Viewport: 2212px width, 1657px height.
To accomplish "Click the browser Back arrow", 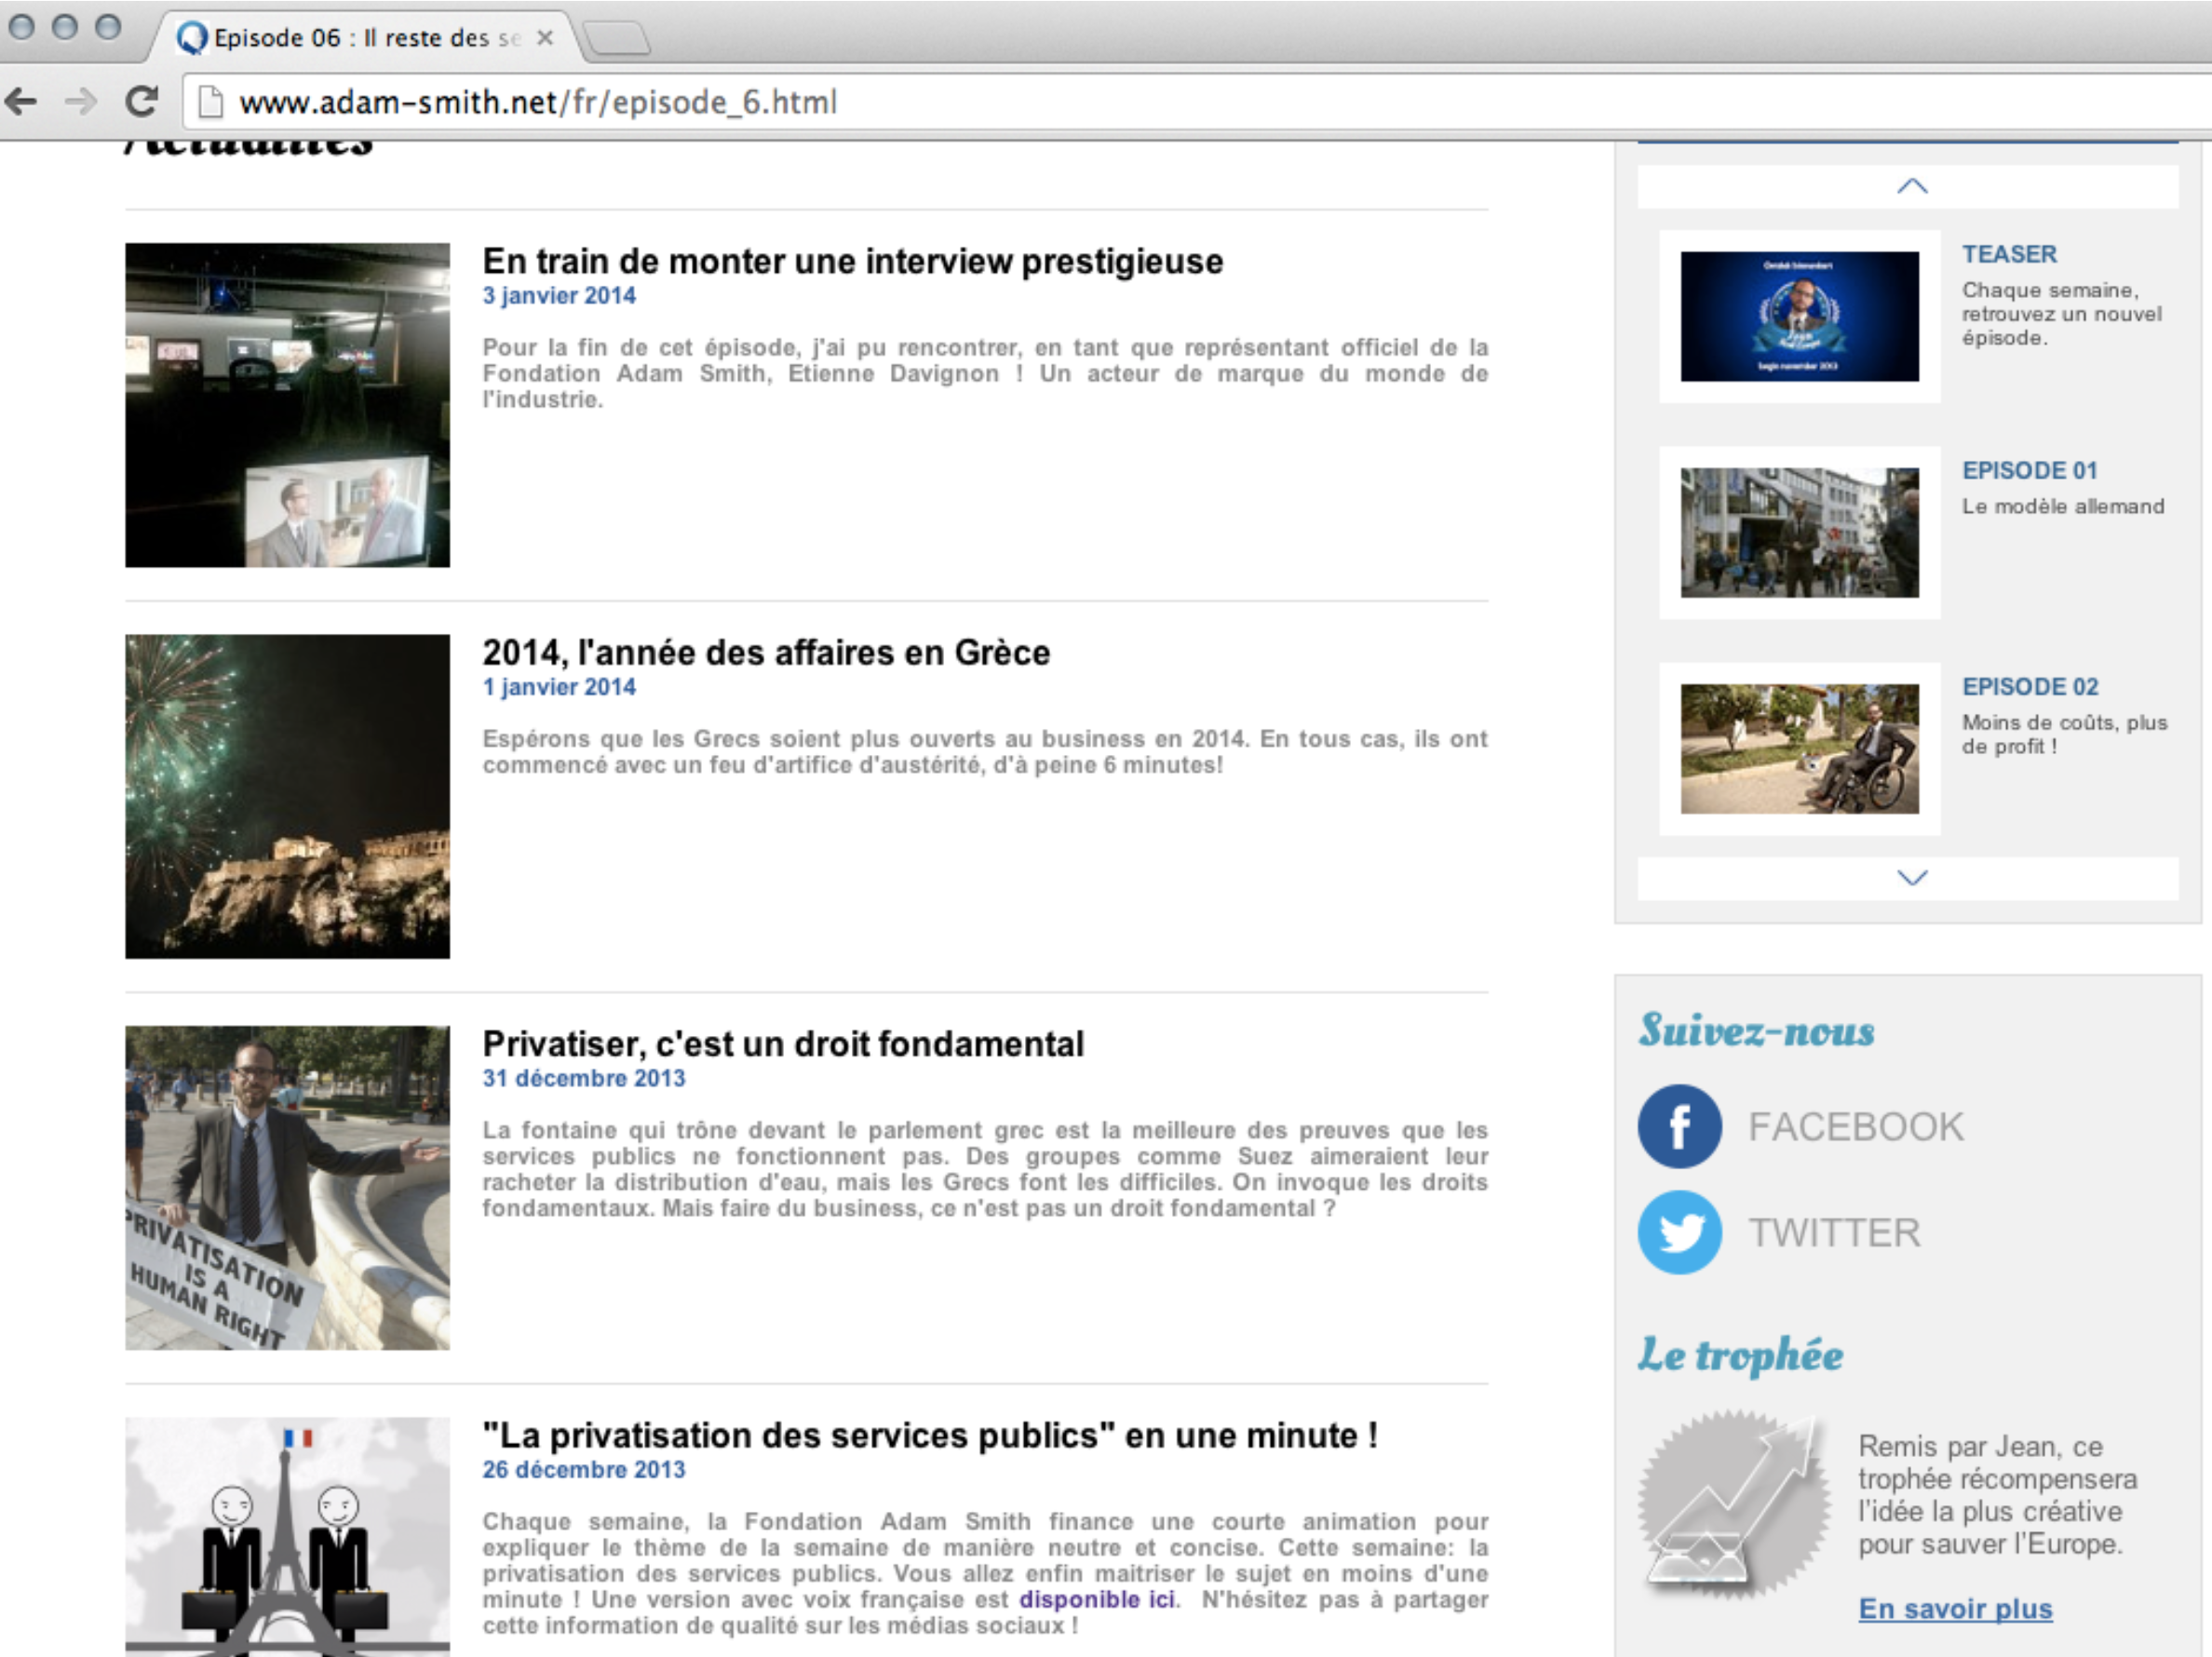I will click(22, 101).
